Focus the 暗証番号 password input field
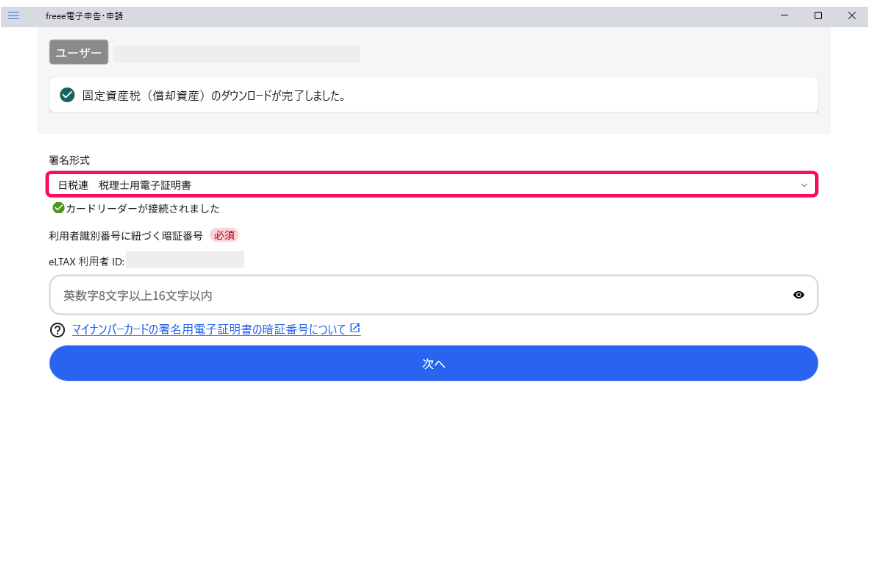The width and height of the screenshot is (869, 580). point(433,295)
